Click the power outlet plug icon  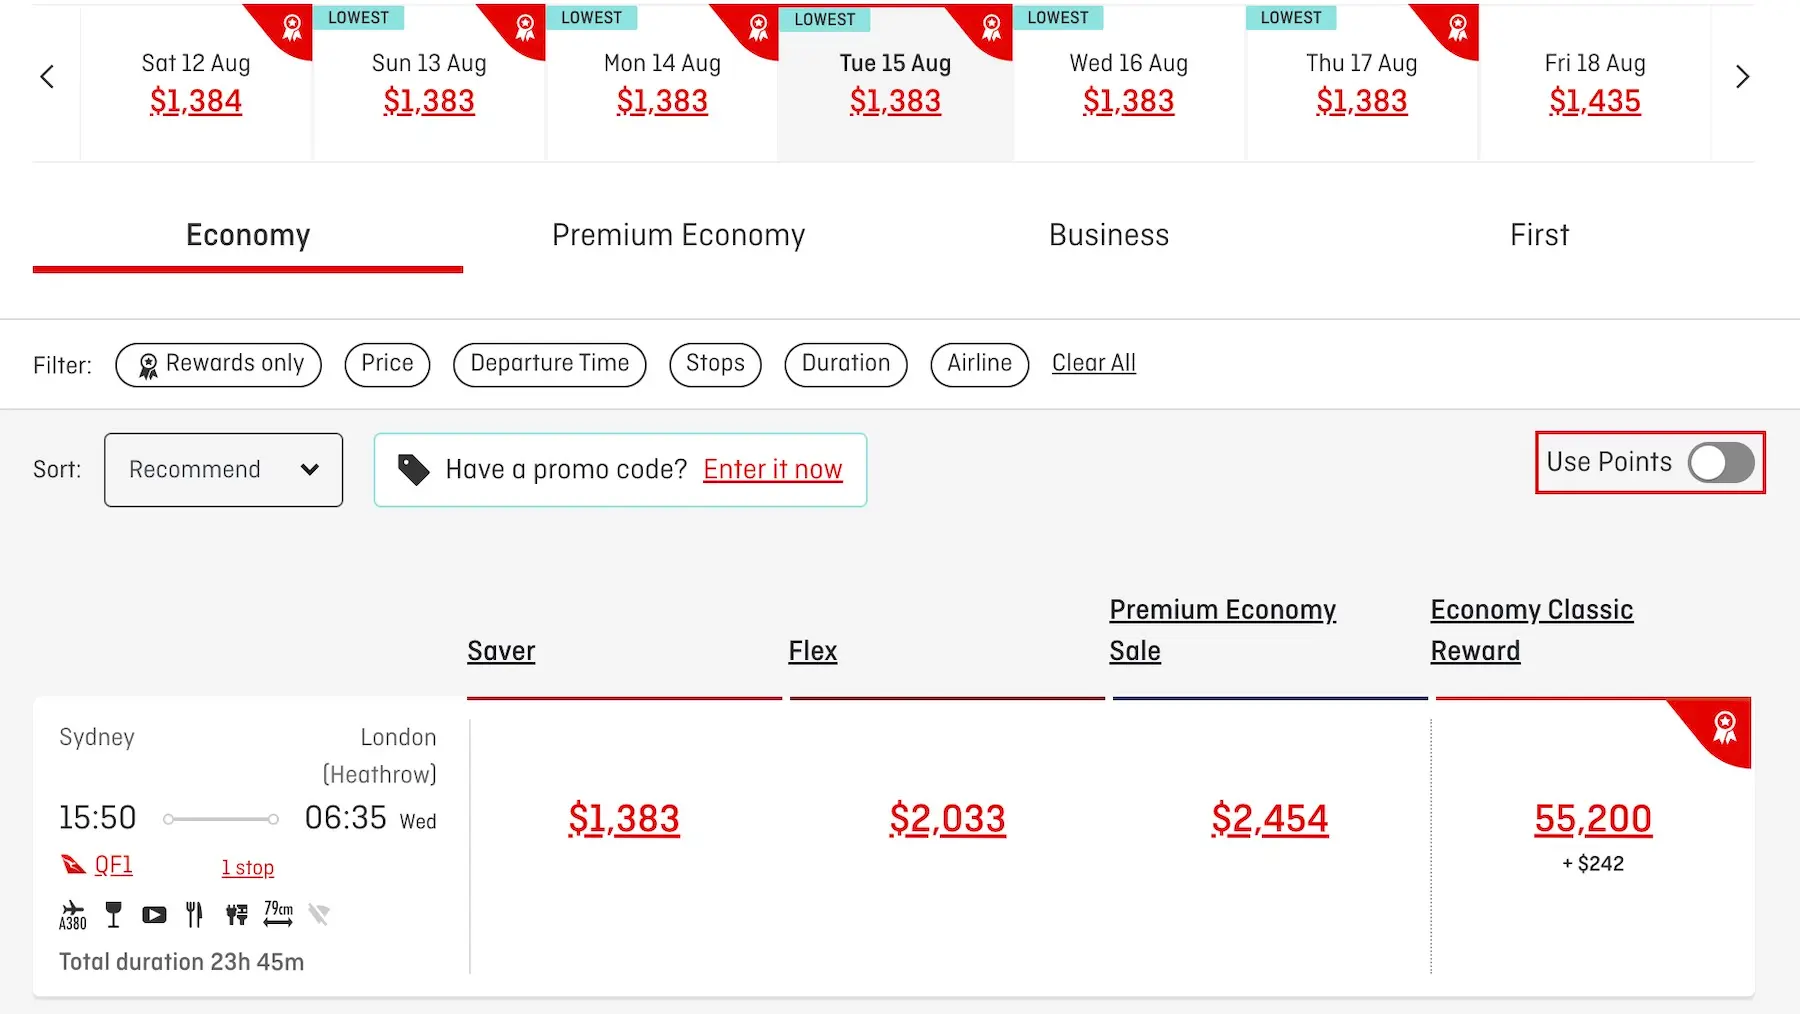(x=236, y=914)
